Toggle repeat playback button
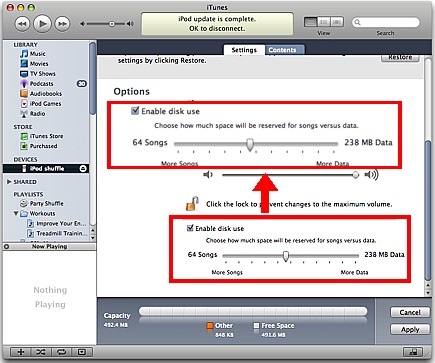Image resolution: width=435 pixels, height=363 pixels. pyautogui.click(x=61, y=352)
